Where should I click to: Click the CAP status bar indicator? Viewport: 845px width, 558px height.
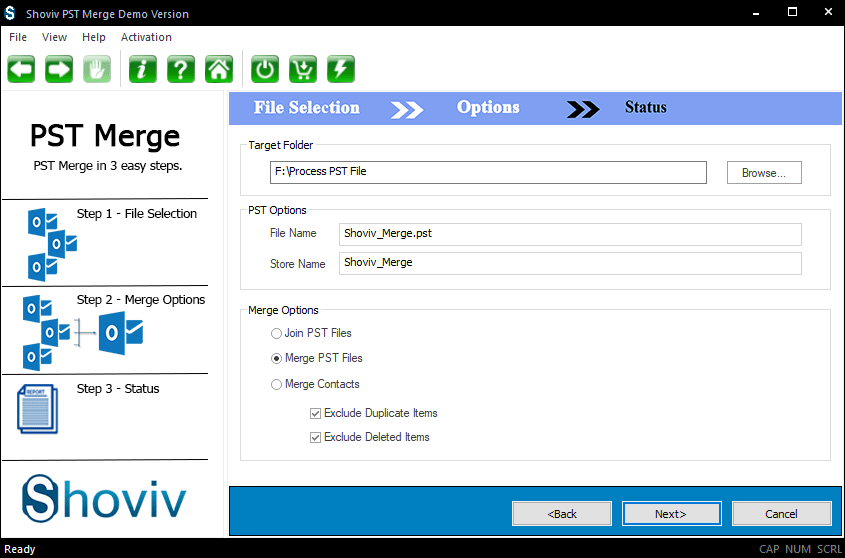(769, 549)
